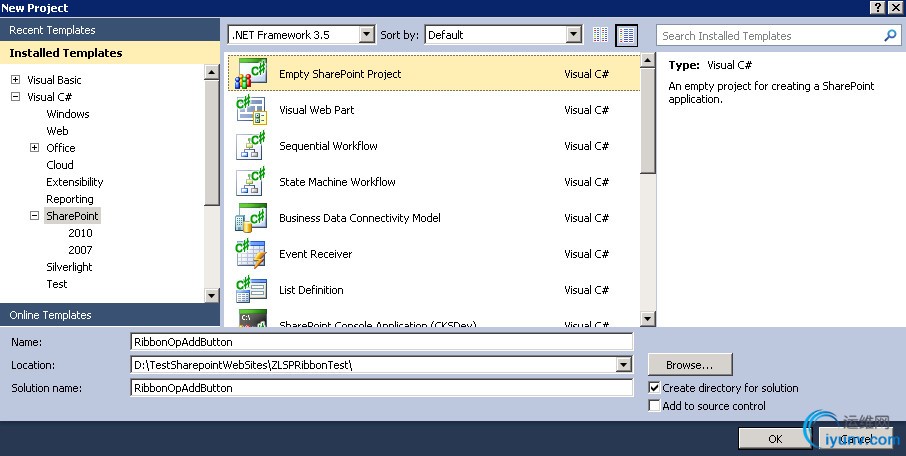Select the Extensibility category
Viewport: 906px width, 456px height.
click(x=75, y=182)
